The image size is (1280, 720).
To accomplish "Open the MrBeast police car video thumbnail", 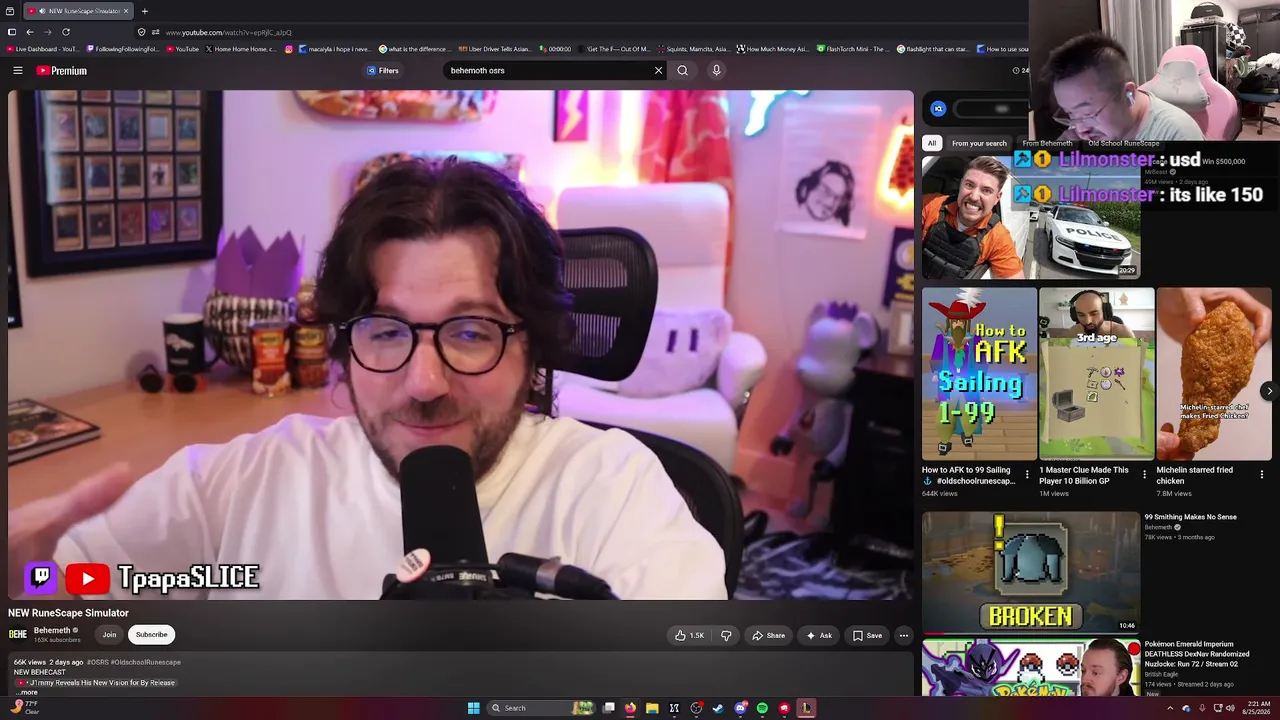I will pyautogui.click(x=1031, y=217).
